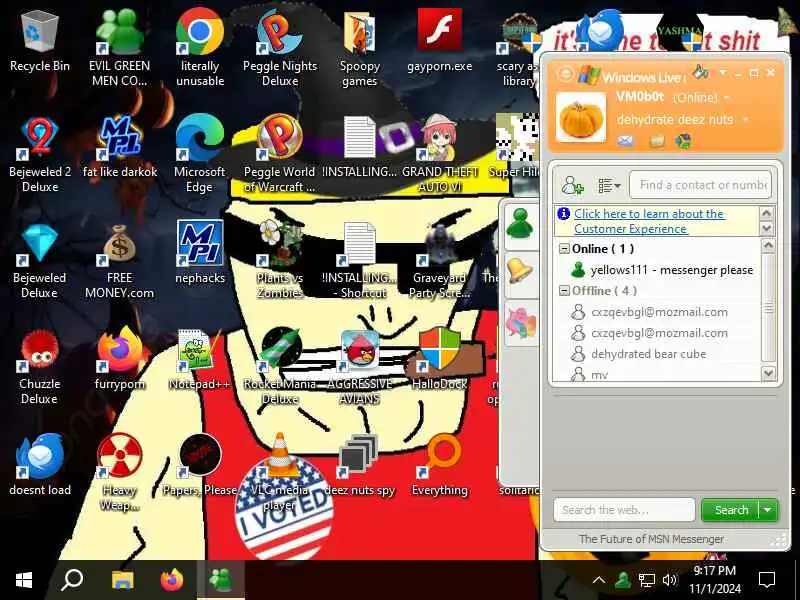Click the green Search button
800x600 pixels.
pyautogui.click(x=731, y=510)
